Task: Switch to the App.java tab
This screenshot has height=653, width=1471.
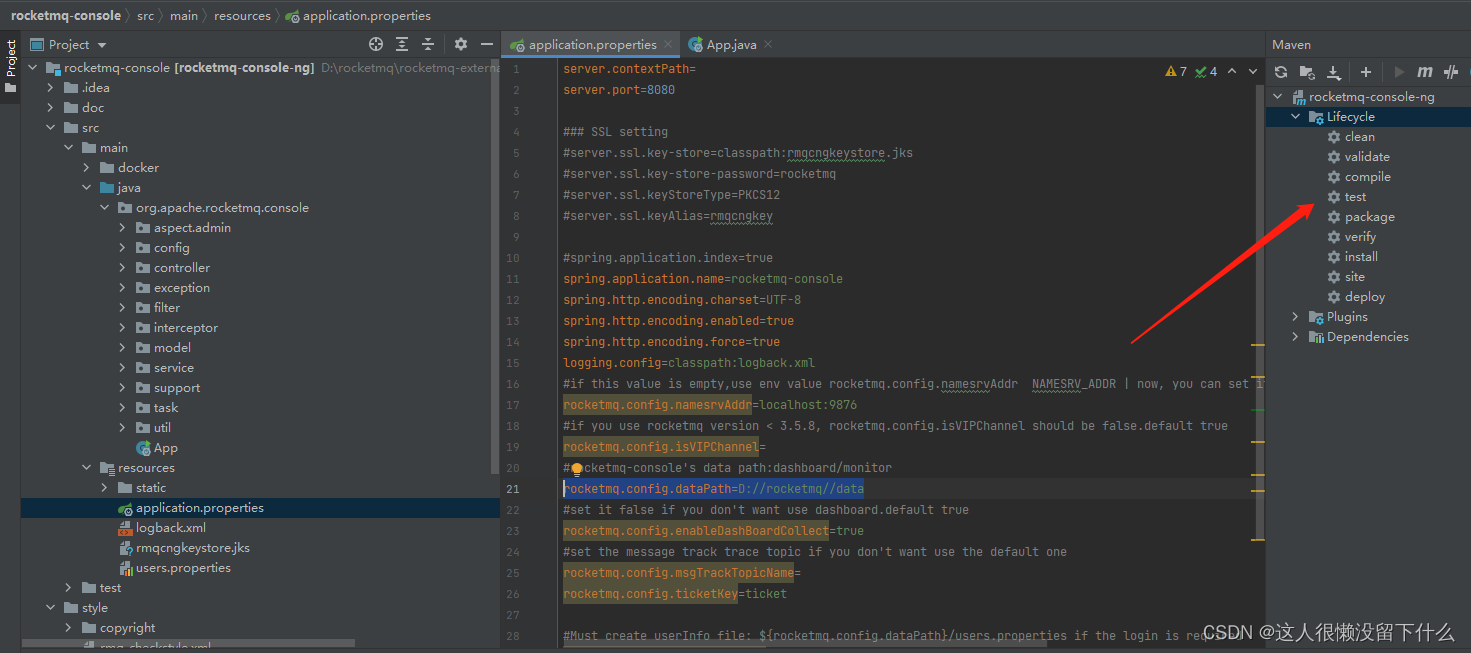Action: pyautogui.click(x=730, y=44)
